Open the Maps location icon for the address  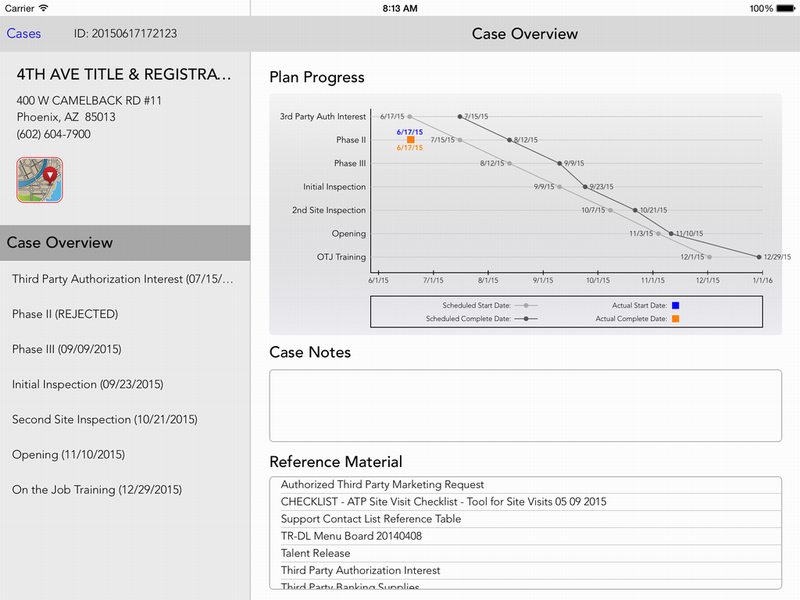(x=39, y=180)
